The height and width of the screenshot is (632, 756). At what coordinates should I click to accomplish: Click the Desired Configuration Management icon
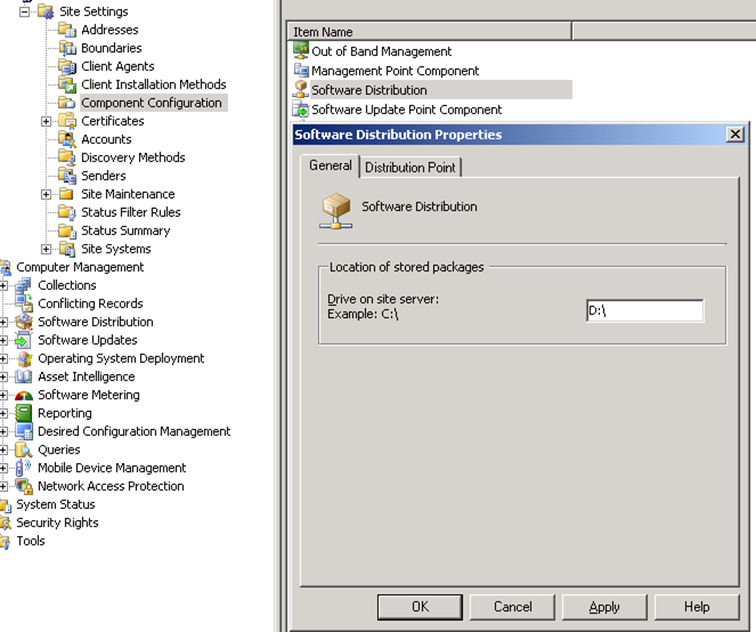click(24, 431)
